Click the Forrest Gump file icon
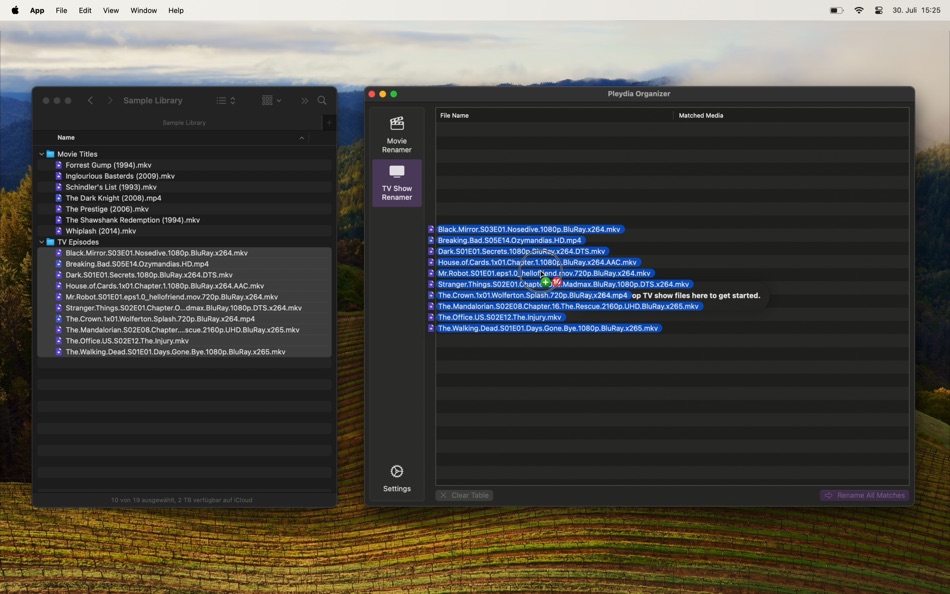 (59, 165)
